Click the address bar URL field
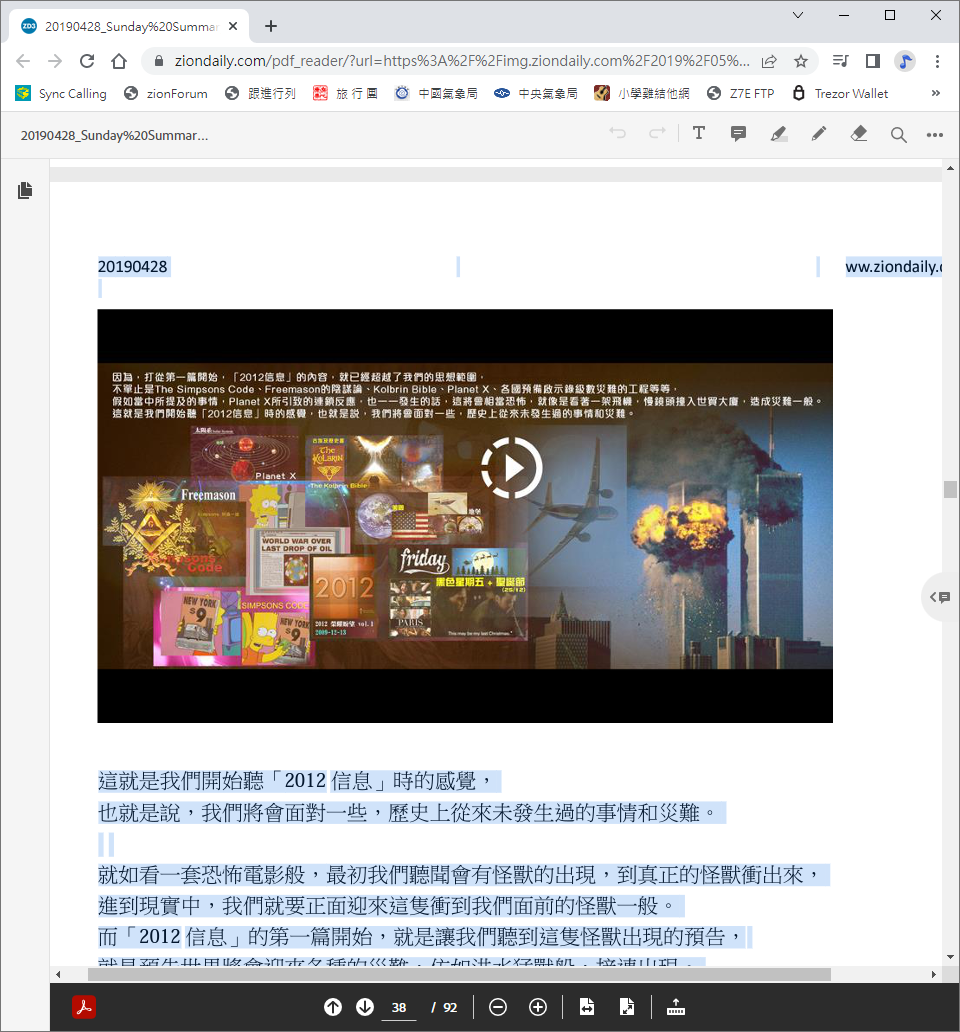 tap(461, 61)
